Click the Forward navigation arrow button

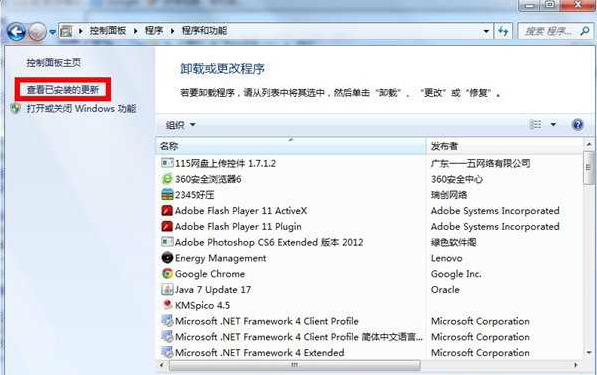tap(37, 32)
